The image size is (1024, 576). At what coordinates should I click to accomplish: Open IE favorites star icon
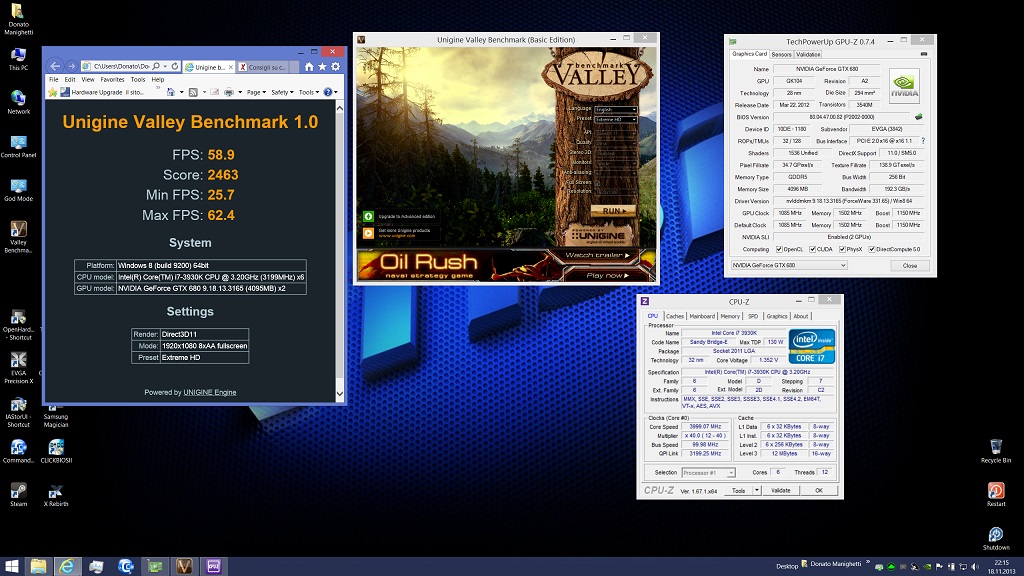[x=323, y=67]
